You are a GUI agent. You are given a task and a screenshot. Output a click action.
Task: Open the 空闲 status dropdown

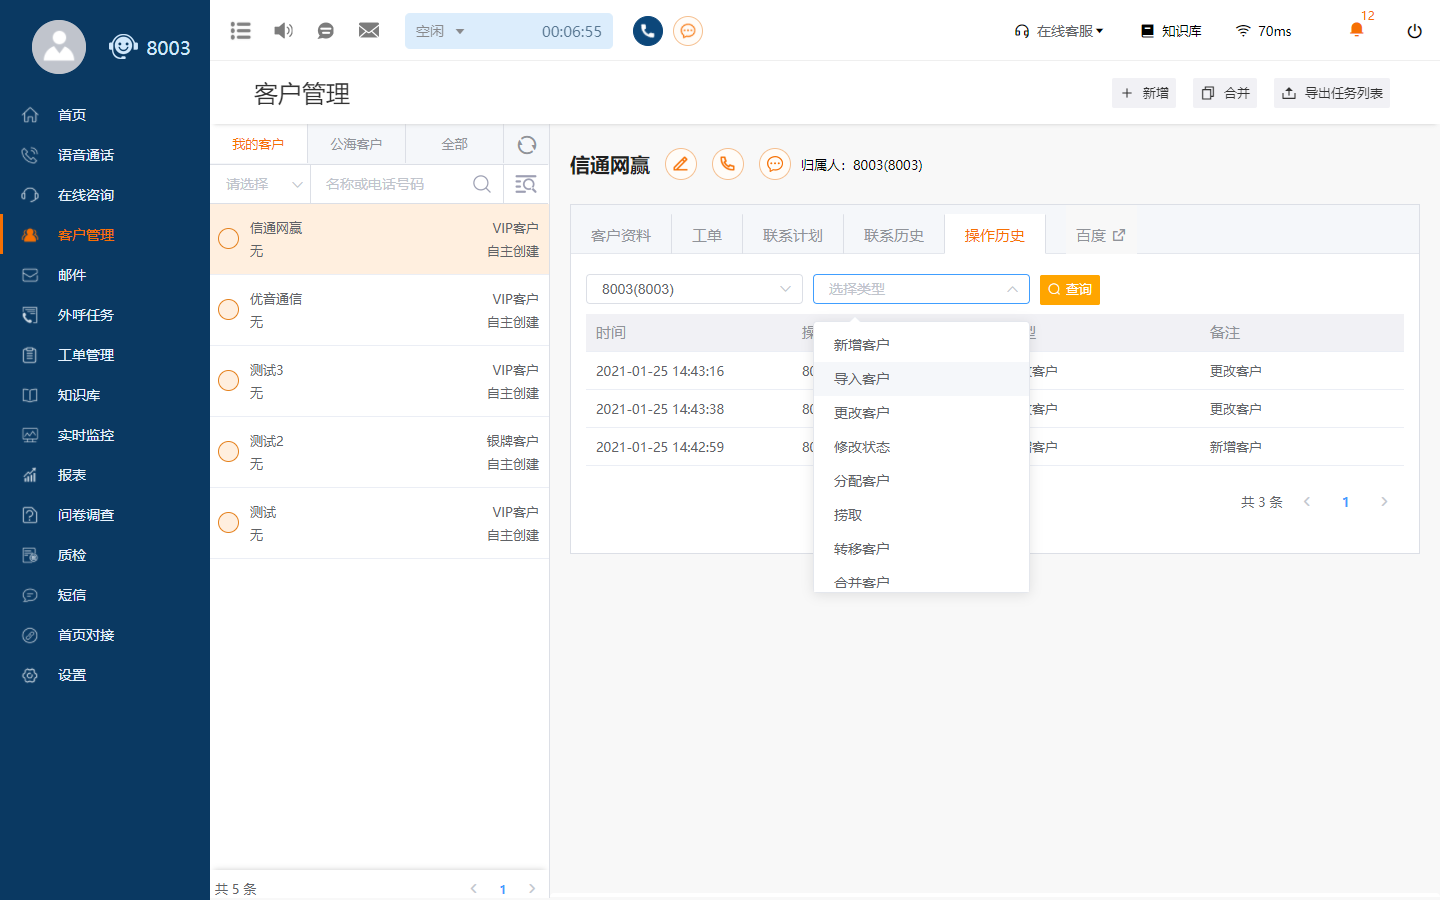(441, 31)
